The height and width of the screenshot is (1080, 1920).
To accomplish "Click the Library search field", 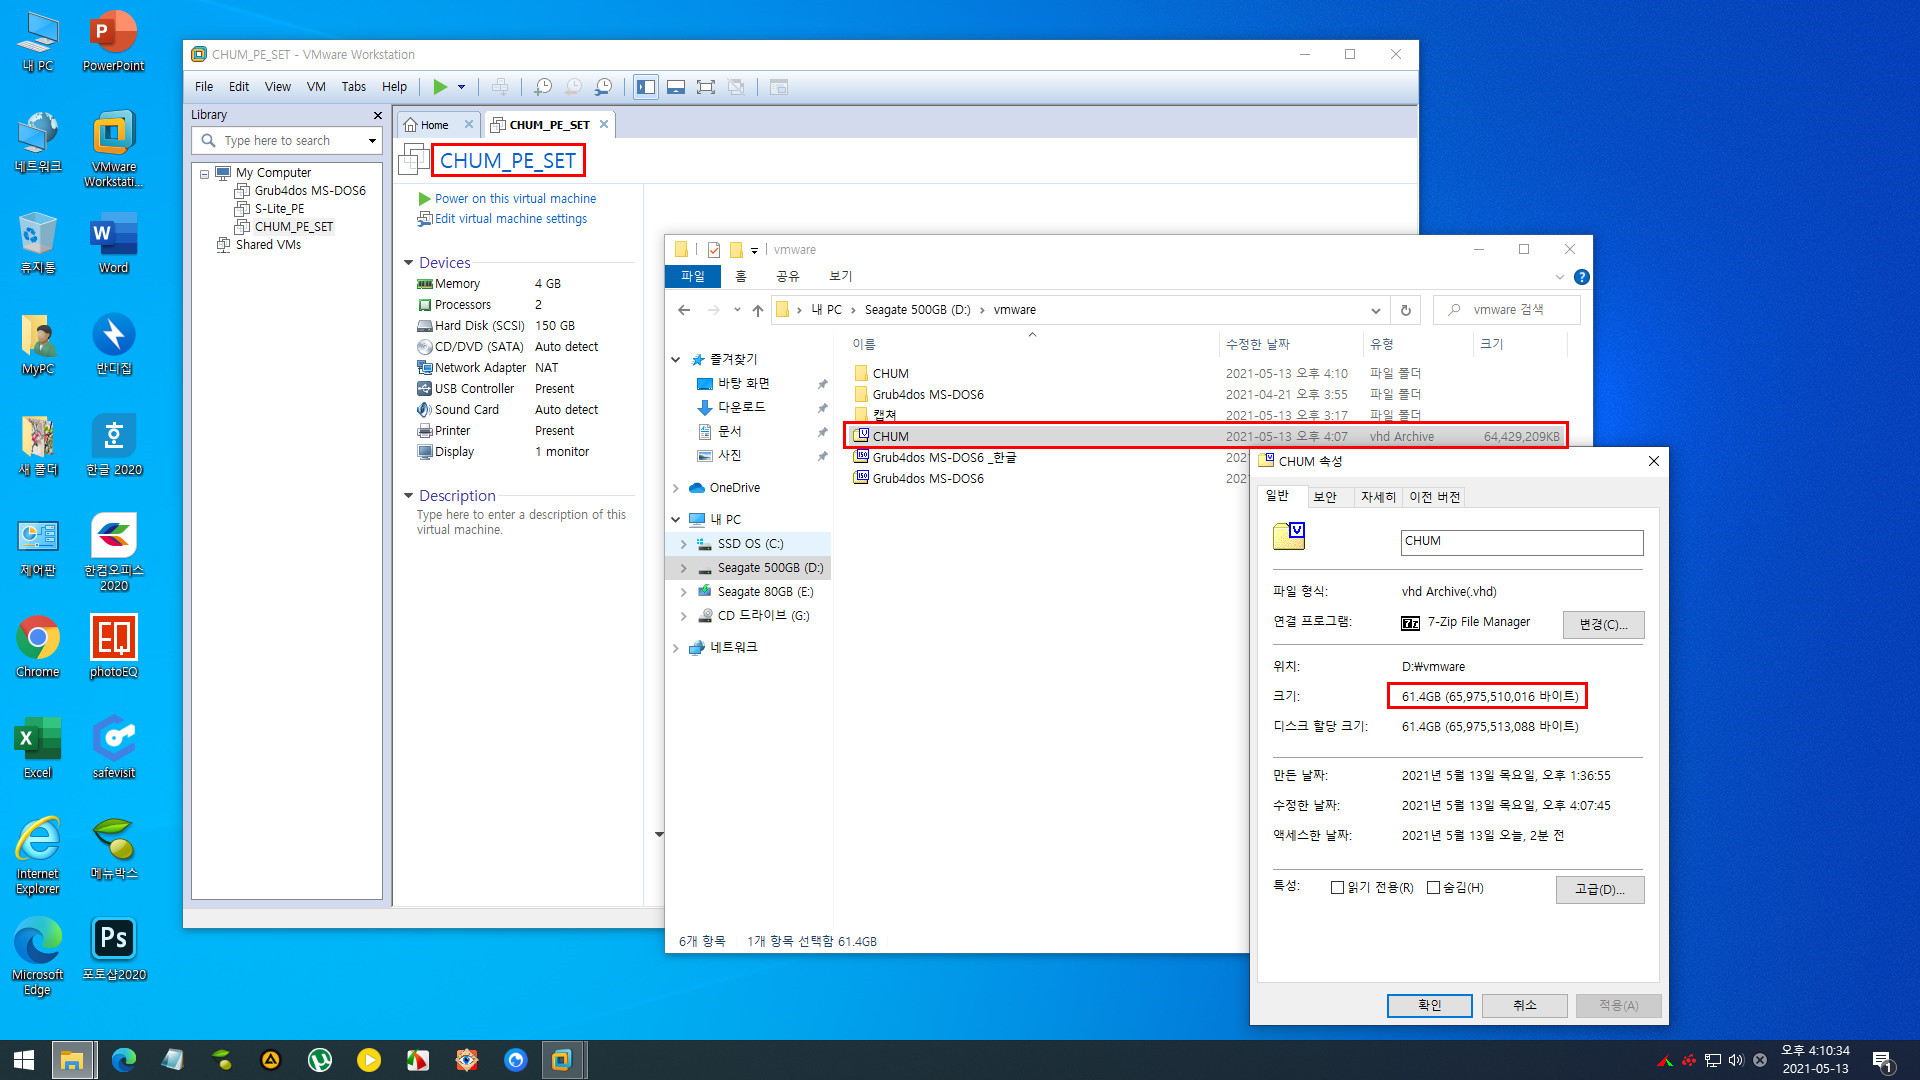I will (x=285, y=141).
